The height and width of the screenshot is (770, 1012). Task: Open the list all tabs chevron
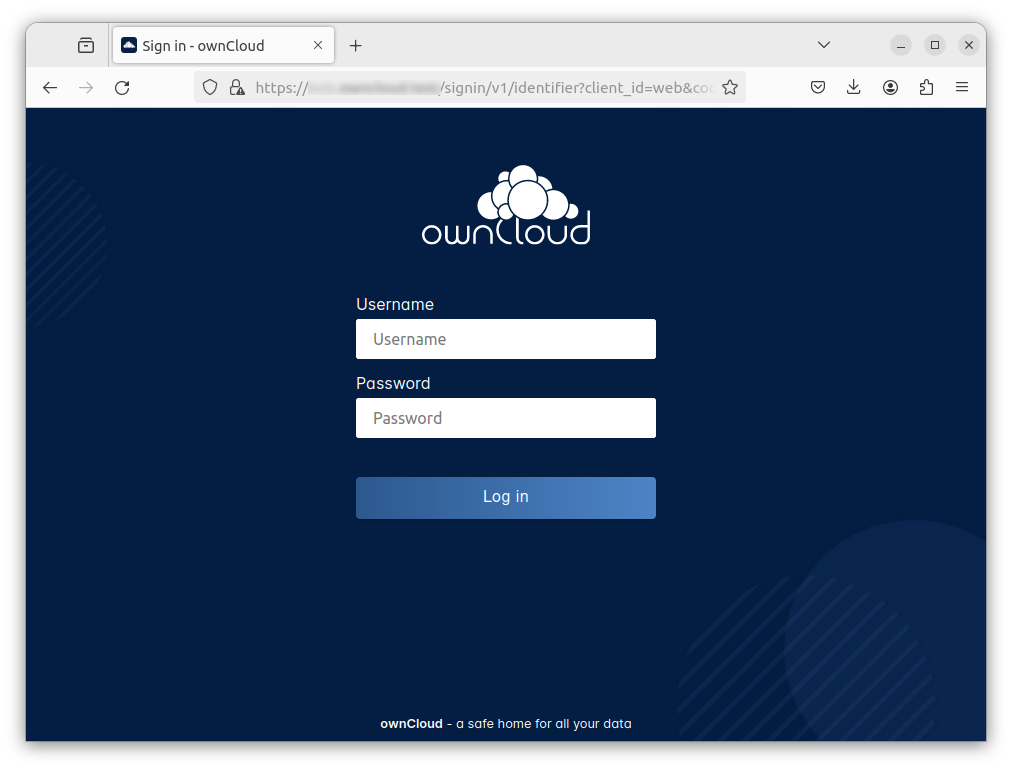coord(823,44)
